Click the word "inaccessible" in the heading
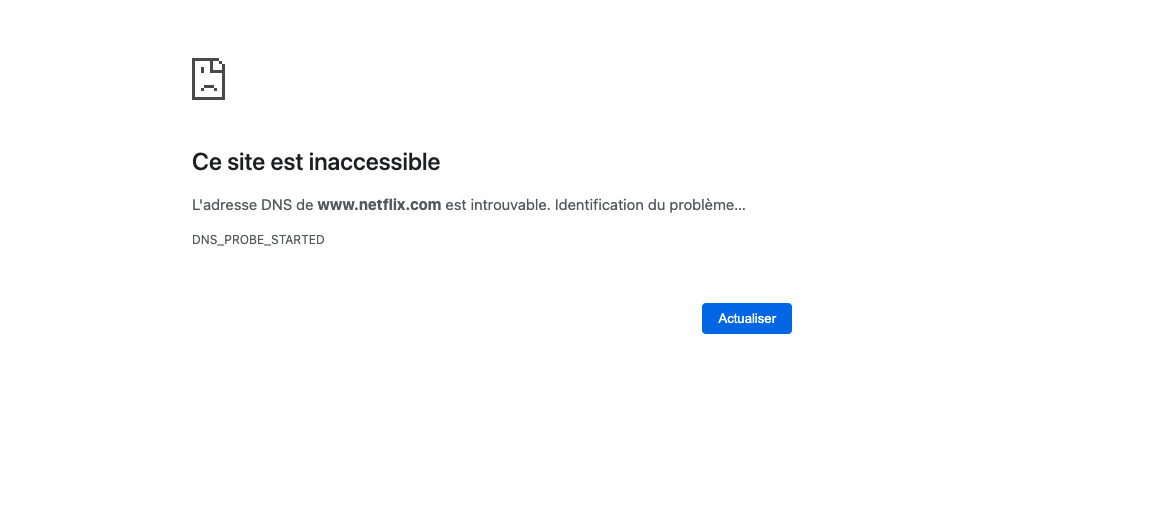The height and width of the screenshot is (523, 1171). pyautogui.click(x=375, y=162)
